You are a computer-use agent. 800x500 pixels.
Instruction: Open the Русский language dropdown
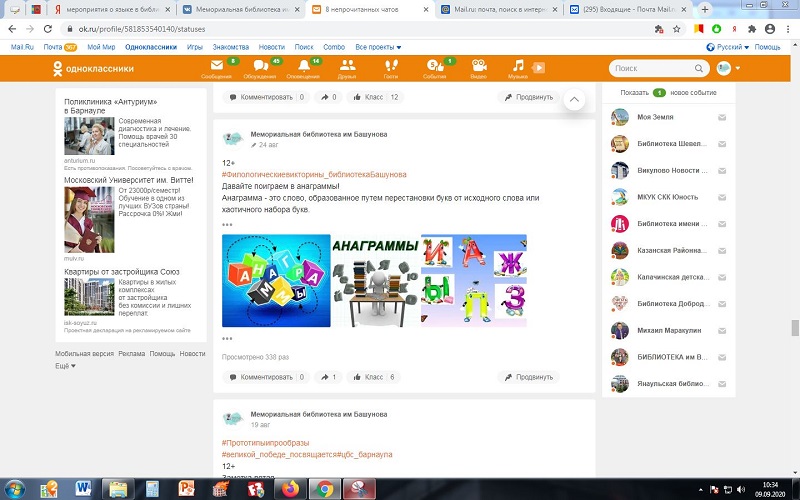728,47
